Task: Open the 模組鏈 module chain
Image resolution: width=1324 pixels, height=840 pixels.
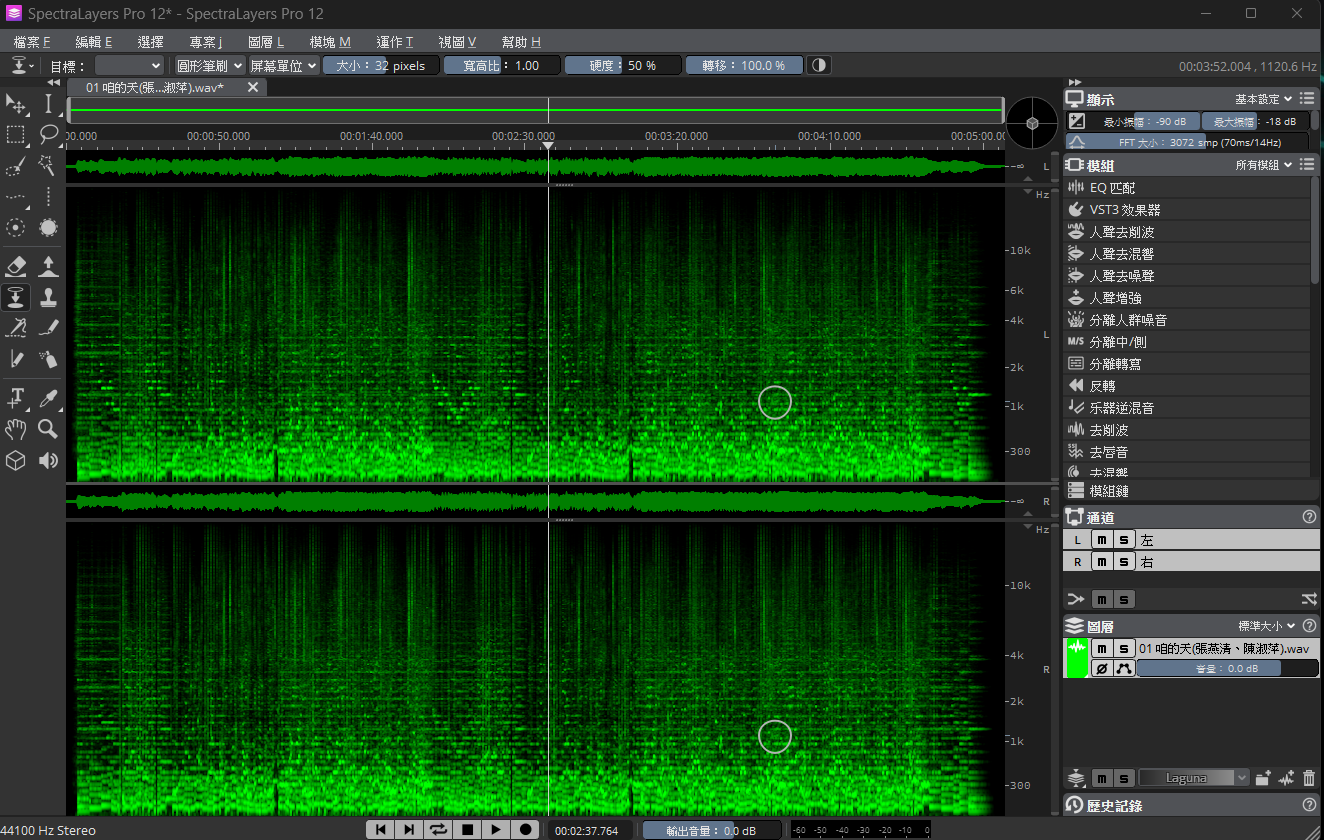Action: pos(1191,491)
